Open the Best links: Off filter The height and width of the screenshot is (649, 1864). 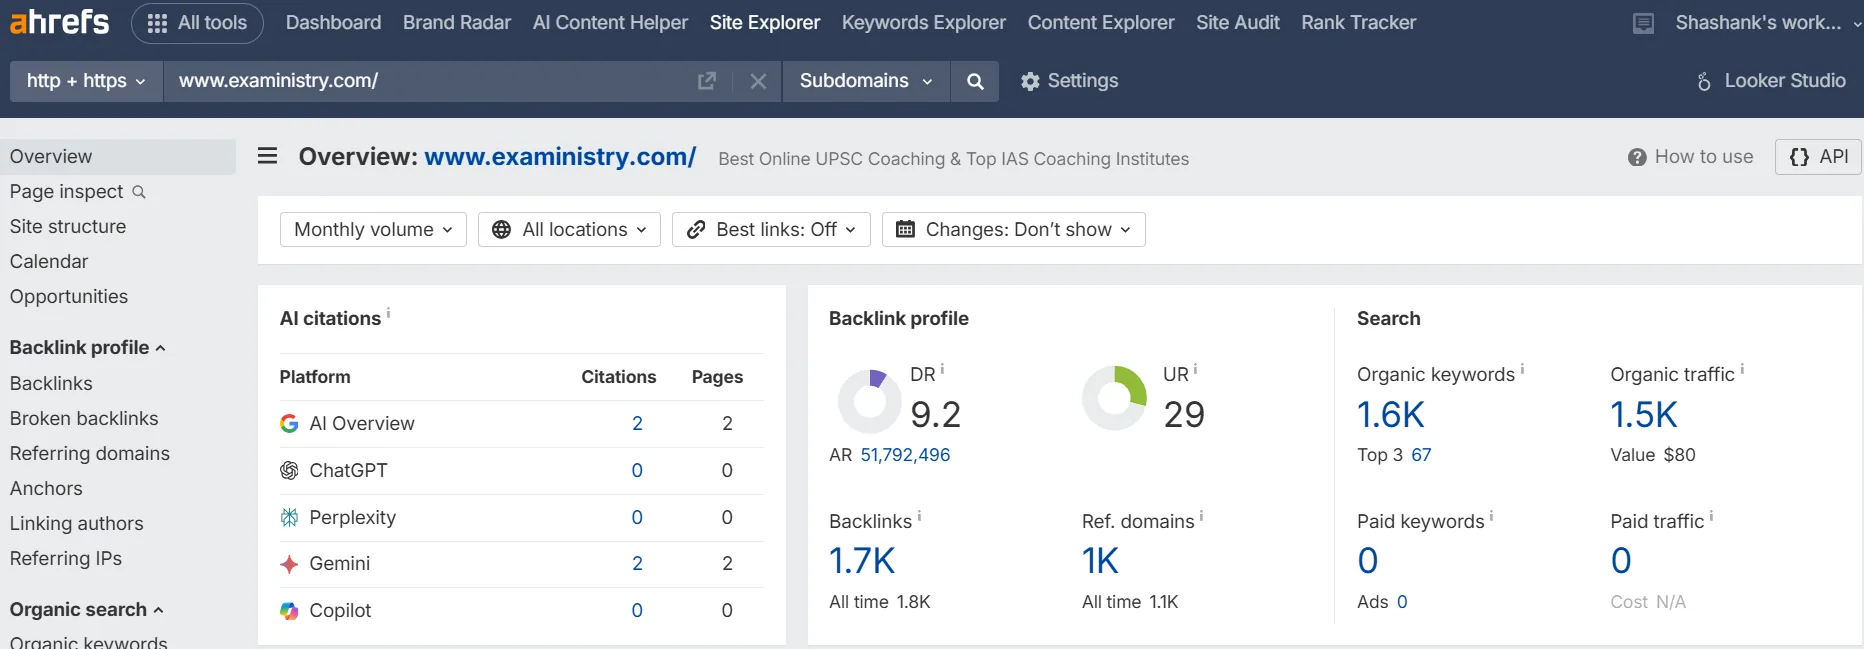[771, 229]
